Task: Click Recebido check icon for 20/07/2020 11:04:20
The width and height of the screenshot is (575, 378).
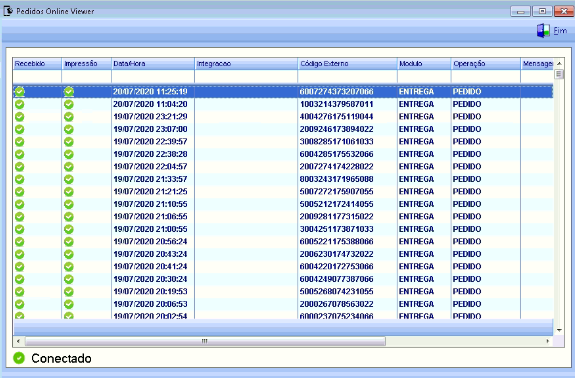Action: coord(20,104)
